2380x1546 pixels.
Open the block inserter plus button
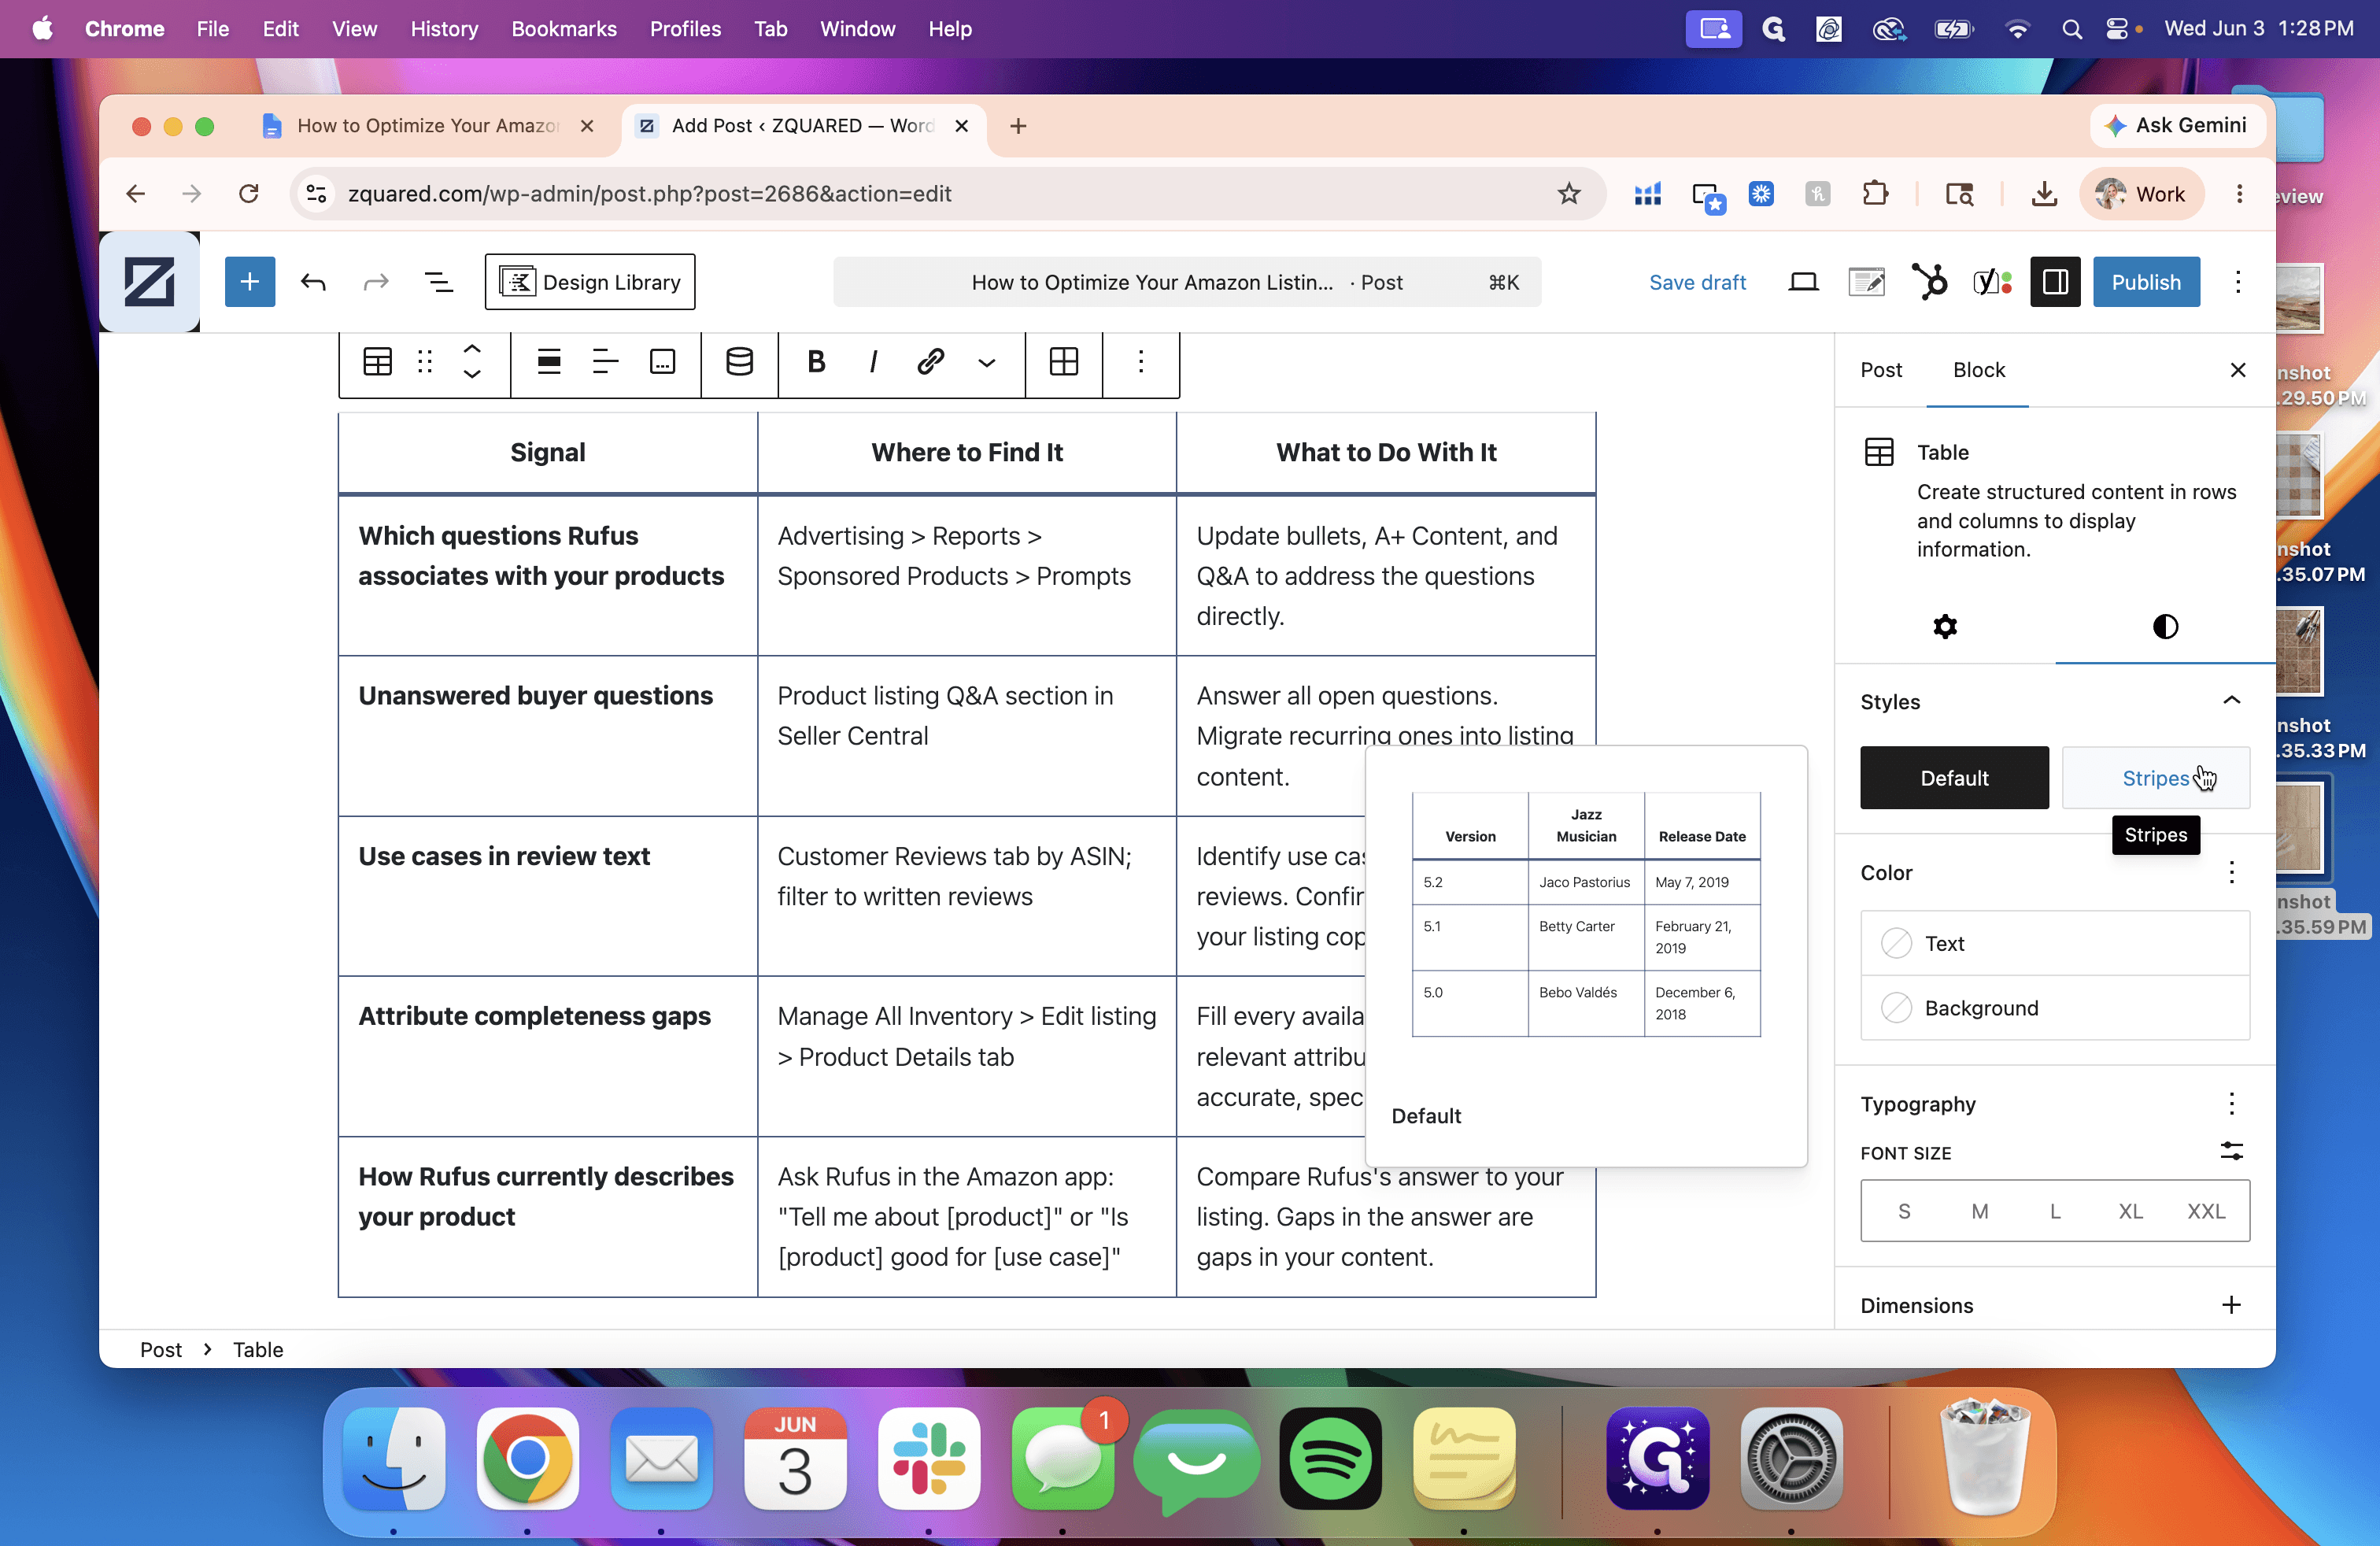pyautogui.click(x=249, y=282)
